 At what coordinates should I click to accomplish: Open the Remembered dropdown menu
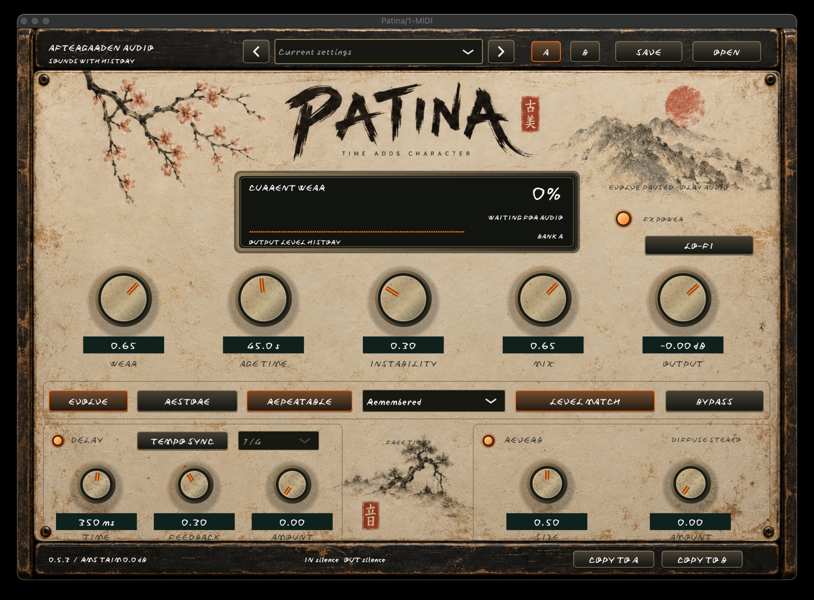(433, 401)
